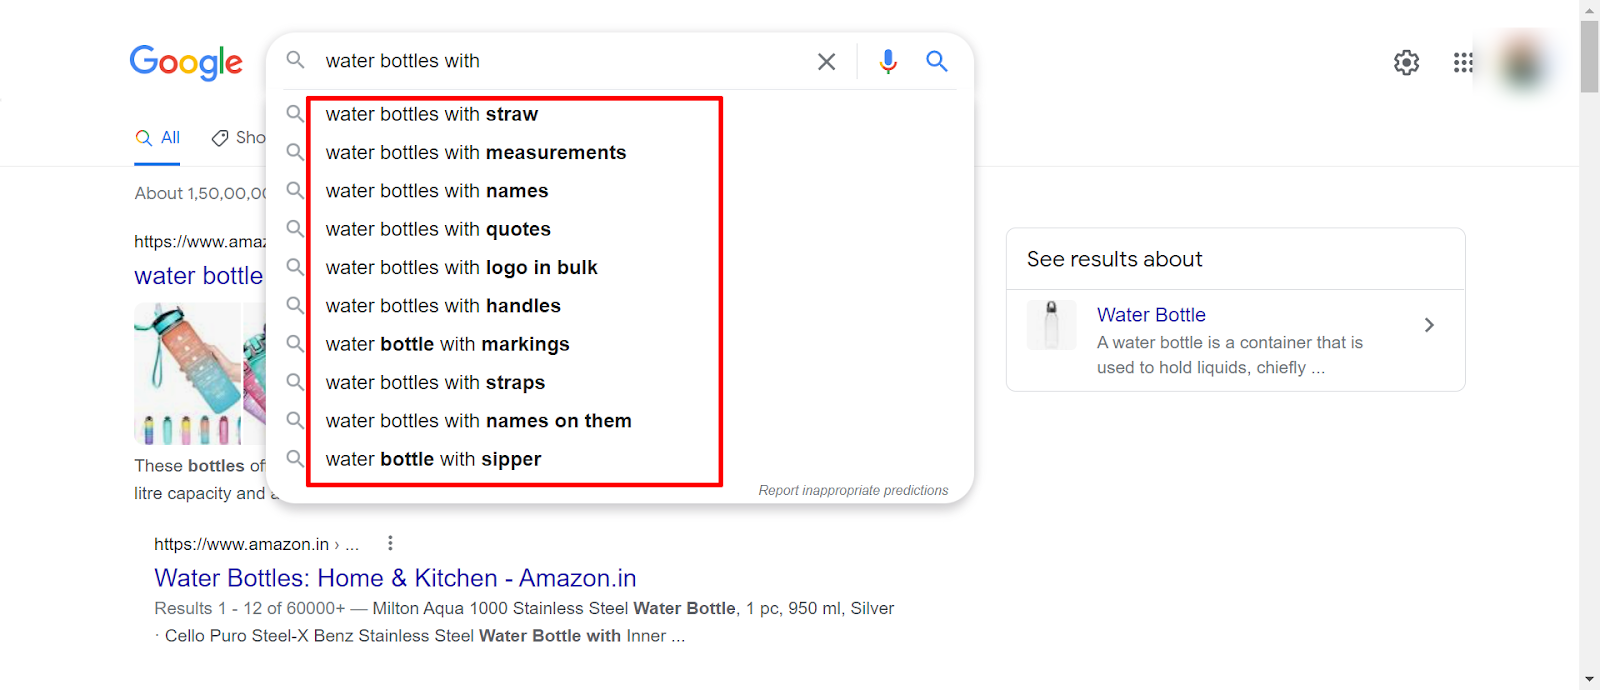
Task: Select "water bottle with sipper" suggestion
Action: 433,460
